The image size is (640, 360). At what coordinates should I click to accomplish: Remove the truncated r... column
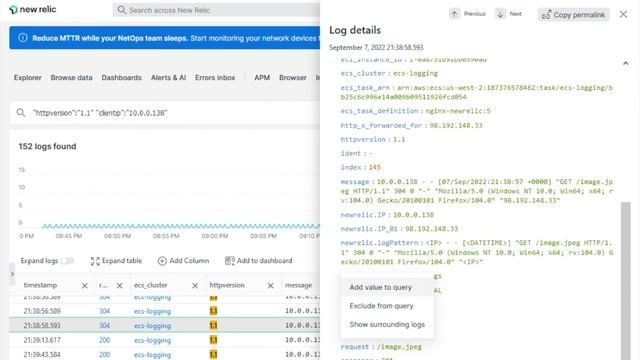coord(119,285)
